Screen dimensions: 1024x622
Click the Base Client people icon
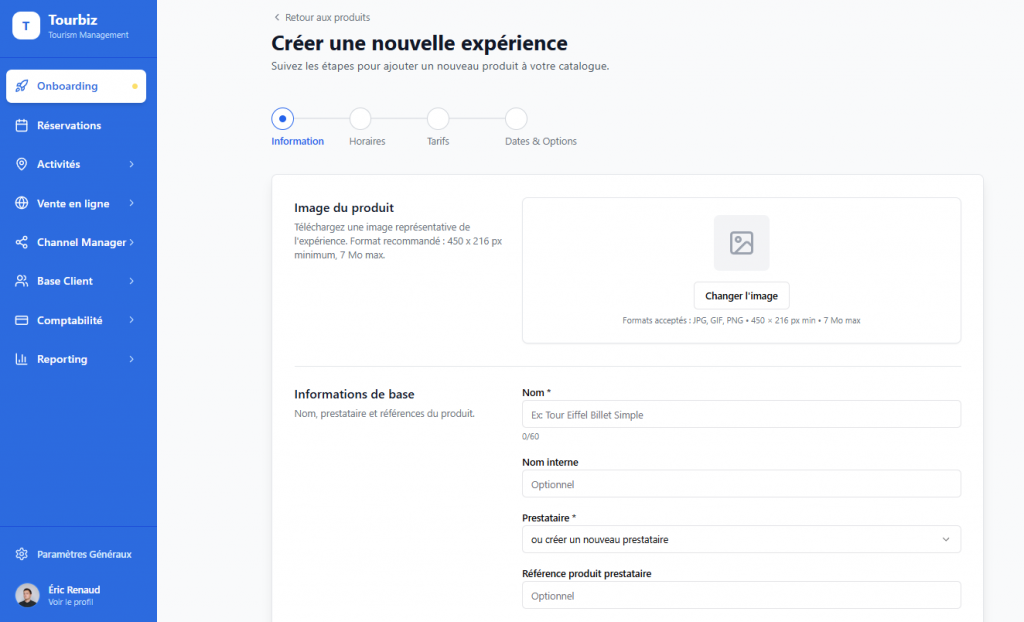(22, 281)
